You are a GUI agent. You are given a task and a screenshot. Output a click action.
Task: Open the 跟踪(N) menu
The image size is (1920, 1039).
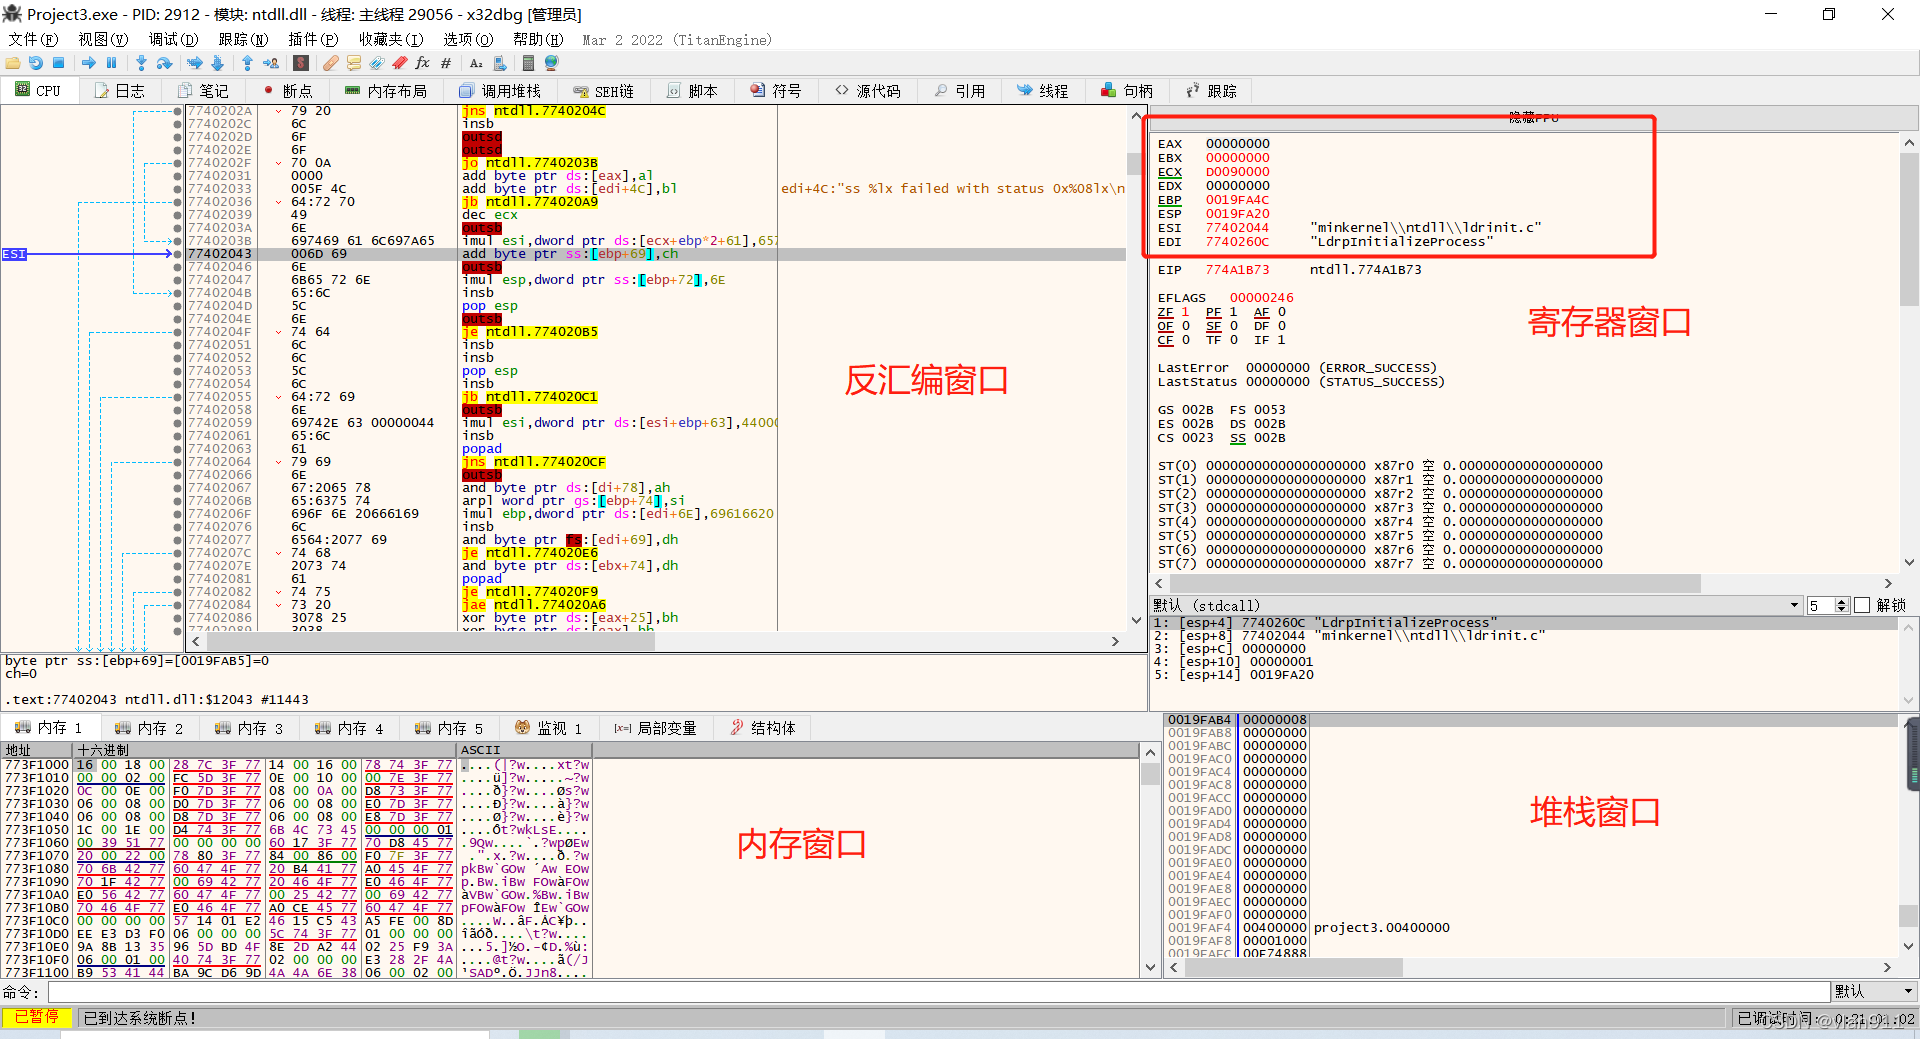[243, 39]
